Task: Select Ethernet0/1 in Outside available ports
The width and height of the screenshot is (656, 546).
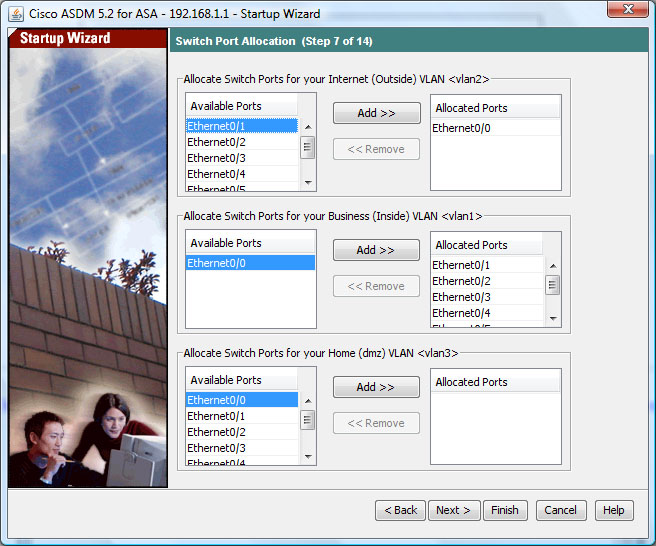Action: click(242, 126)
